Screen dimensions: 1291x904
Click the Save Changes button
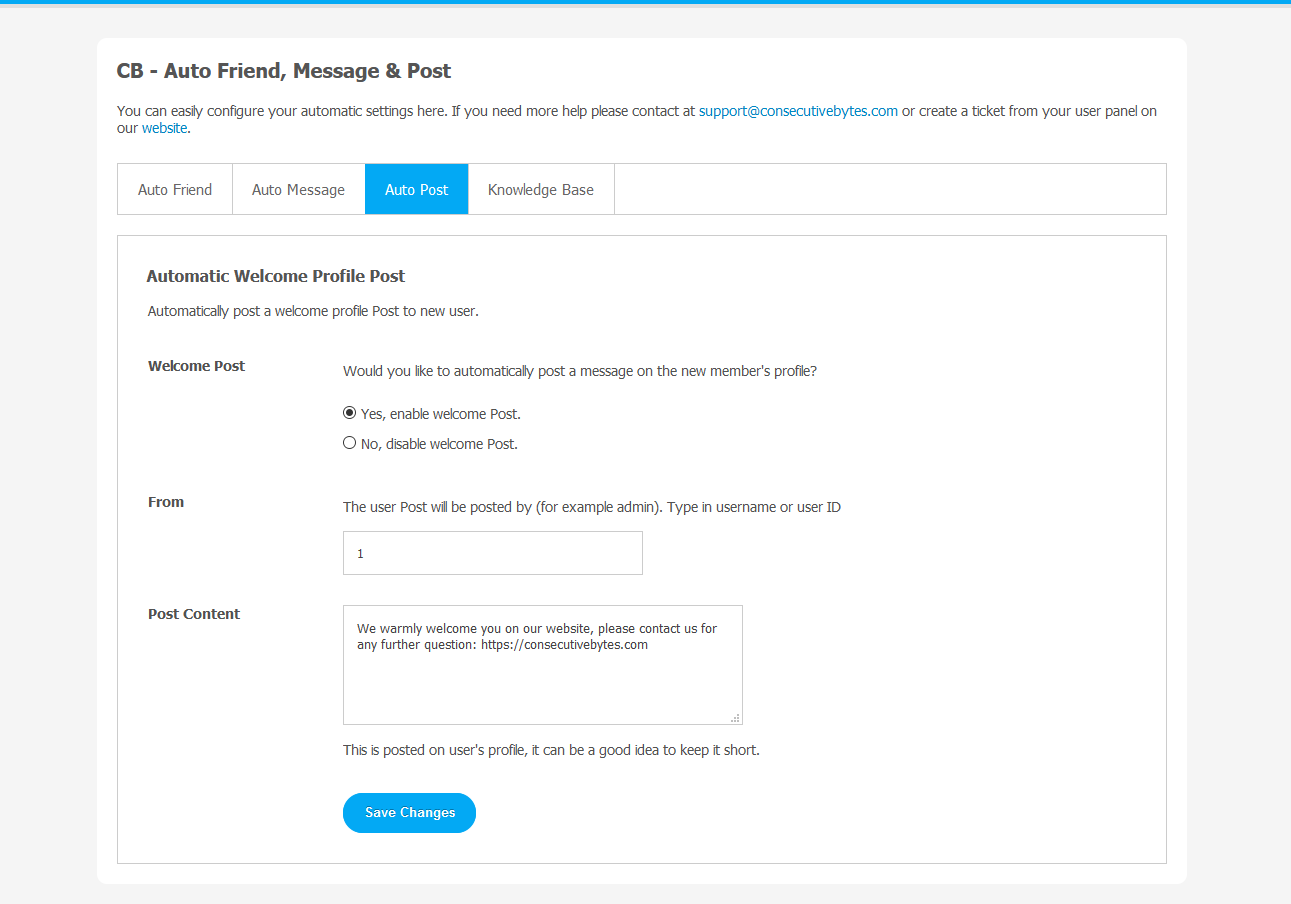(x=409, y=813)
